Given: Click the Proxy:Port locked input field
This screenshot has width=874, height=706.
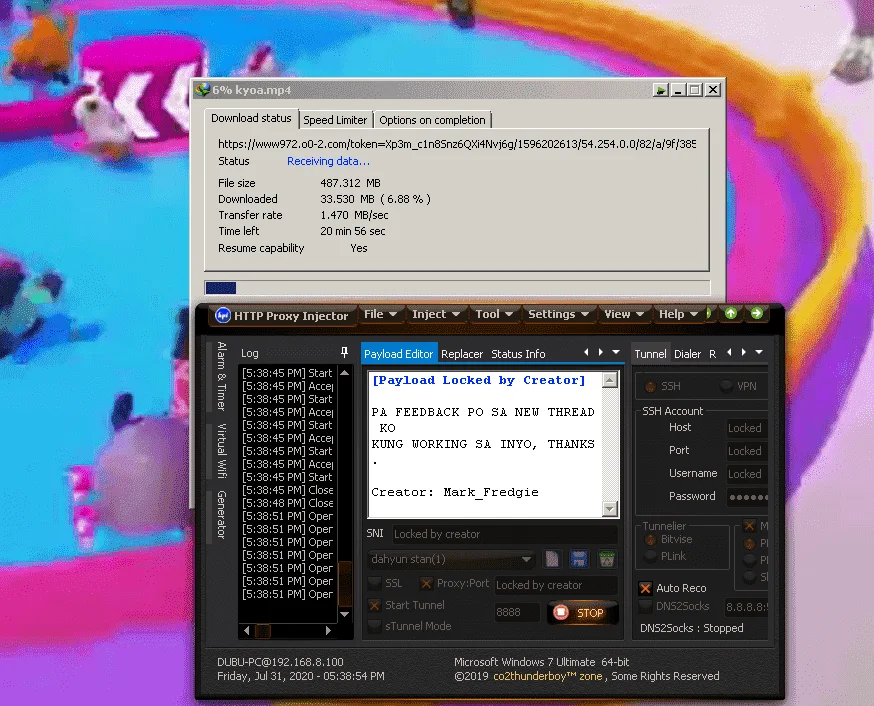Looking at the screenshot, I should click(x=556, y=585).
